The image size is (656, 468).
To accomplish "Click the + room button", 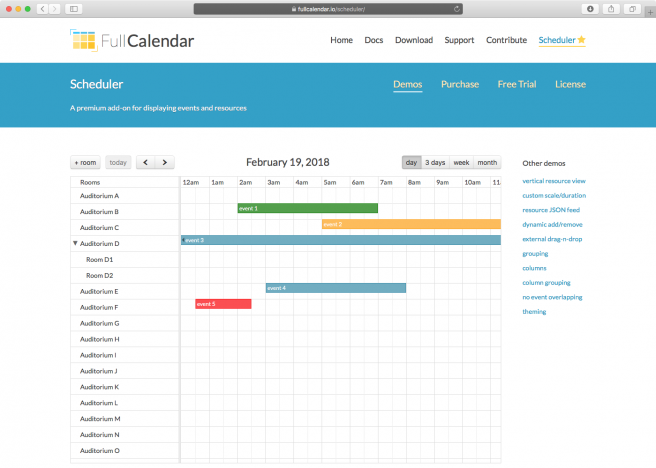I will pos(85,162).
